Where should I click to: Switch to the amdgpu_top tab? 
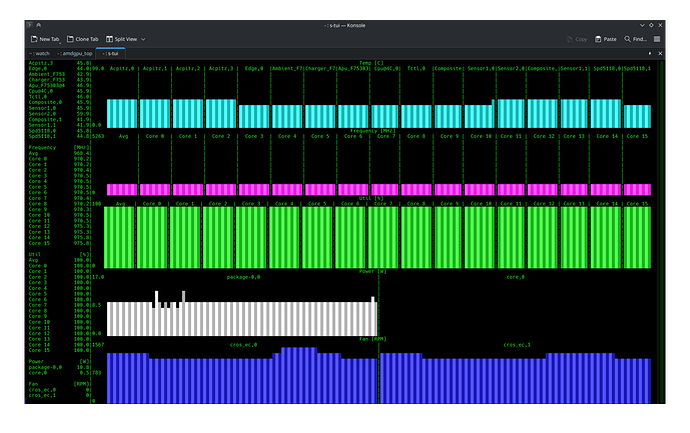click(75, 53)
